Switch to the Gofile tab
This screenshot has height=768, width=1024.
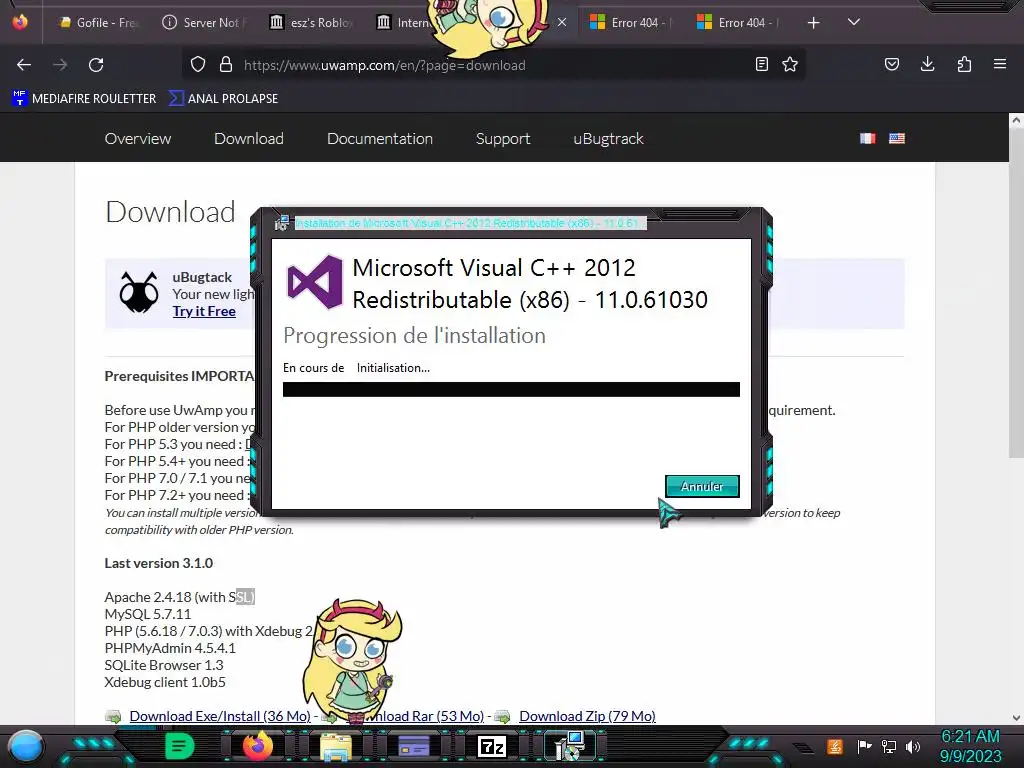(x=98, y=23)
